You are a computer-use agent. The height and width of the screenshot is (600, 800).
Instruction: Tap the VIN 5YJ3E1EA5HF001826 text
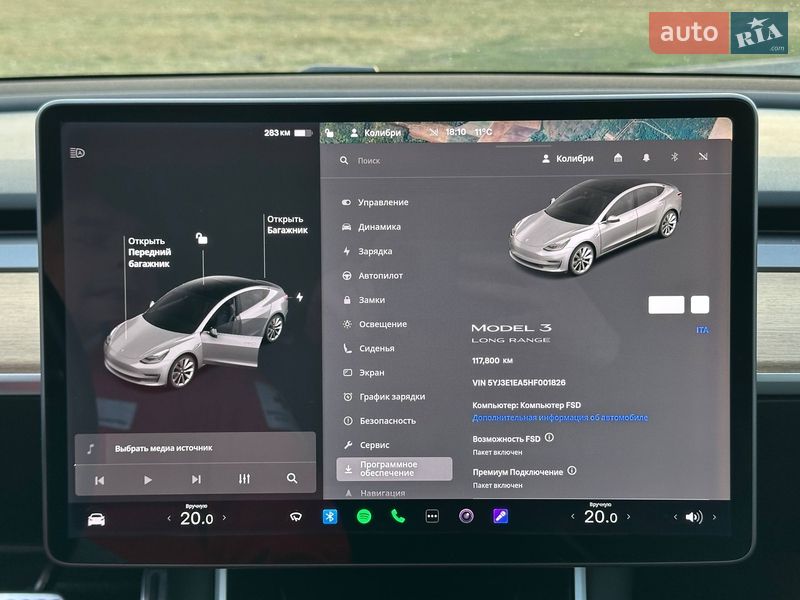coord(519,383)
